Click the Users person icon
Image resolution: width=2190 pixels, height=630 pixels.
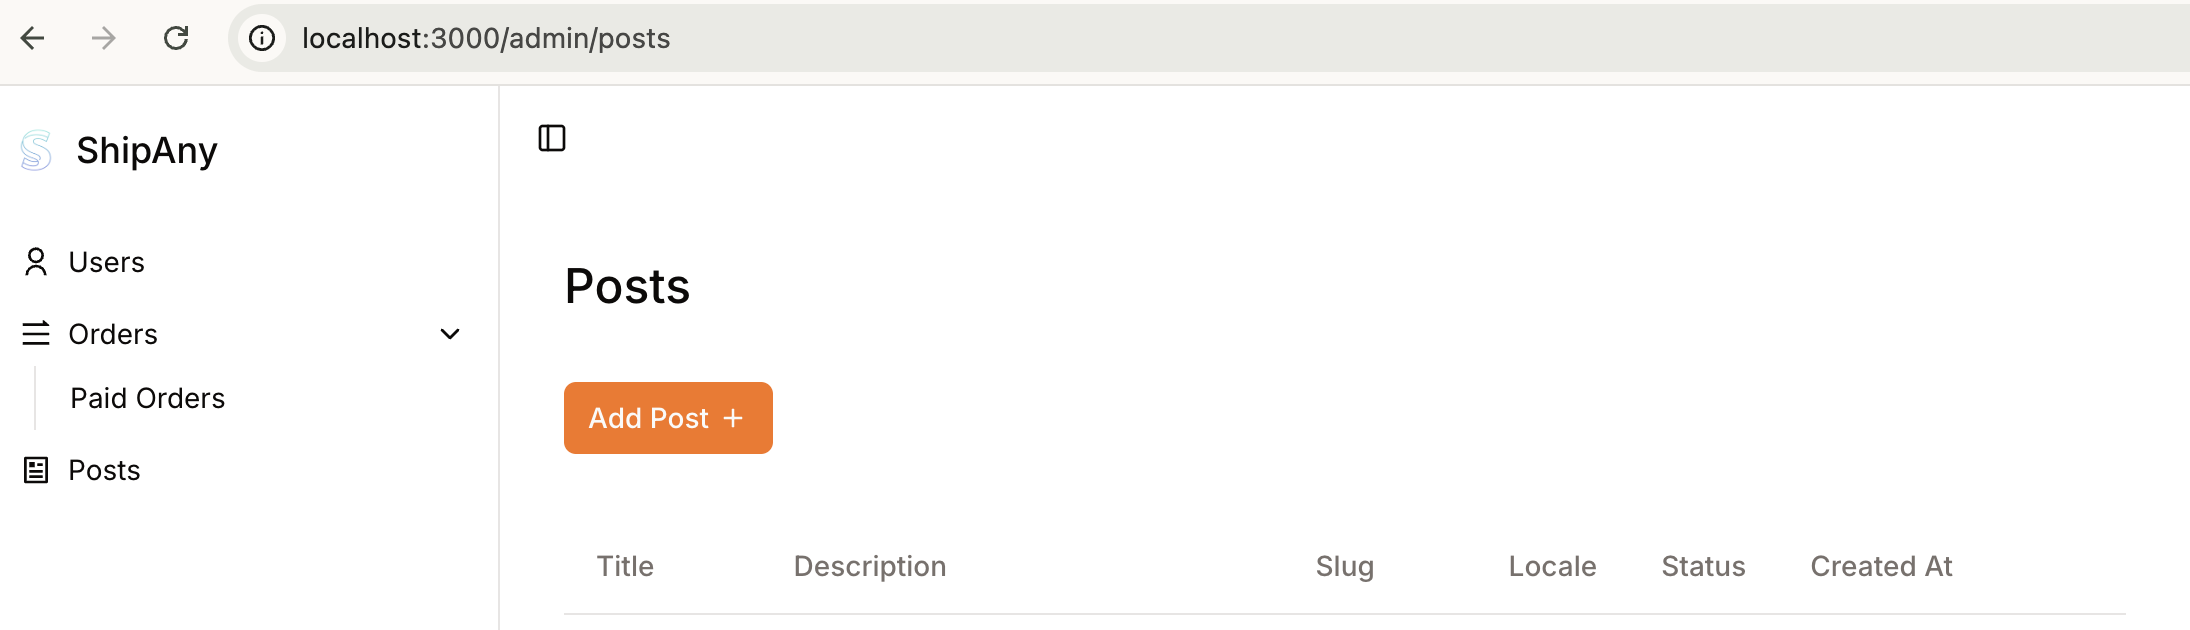[36, 262]
